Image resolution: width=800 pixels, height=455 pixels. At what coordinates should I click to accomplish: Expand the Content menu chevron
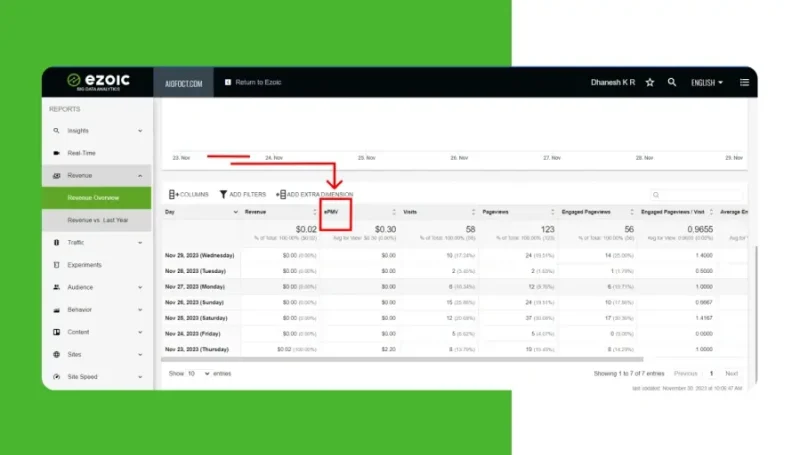[x=140, y=332]
